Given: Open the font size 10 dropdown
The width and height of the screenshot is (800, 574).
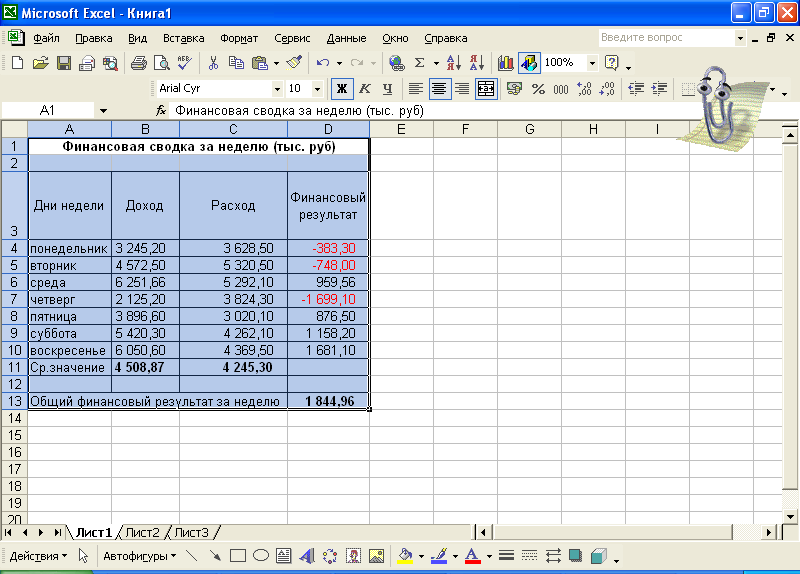Looking at the screenshot, I should (x=317, y=89).
